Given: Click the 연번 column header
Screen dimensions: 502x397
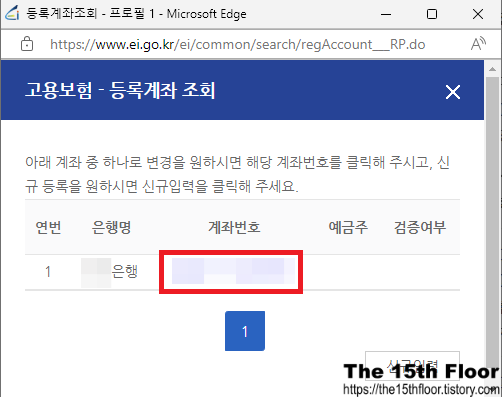Looking at the screenshot, I should pos(48,227).
